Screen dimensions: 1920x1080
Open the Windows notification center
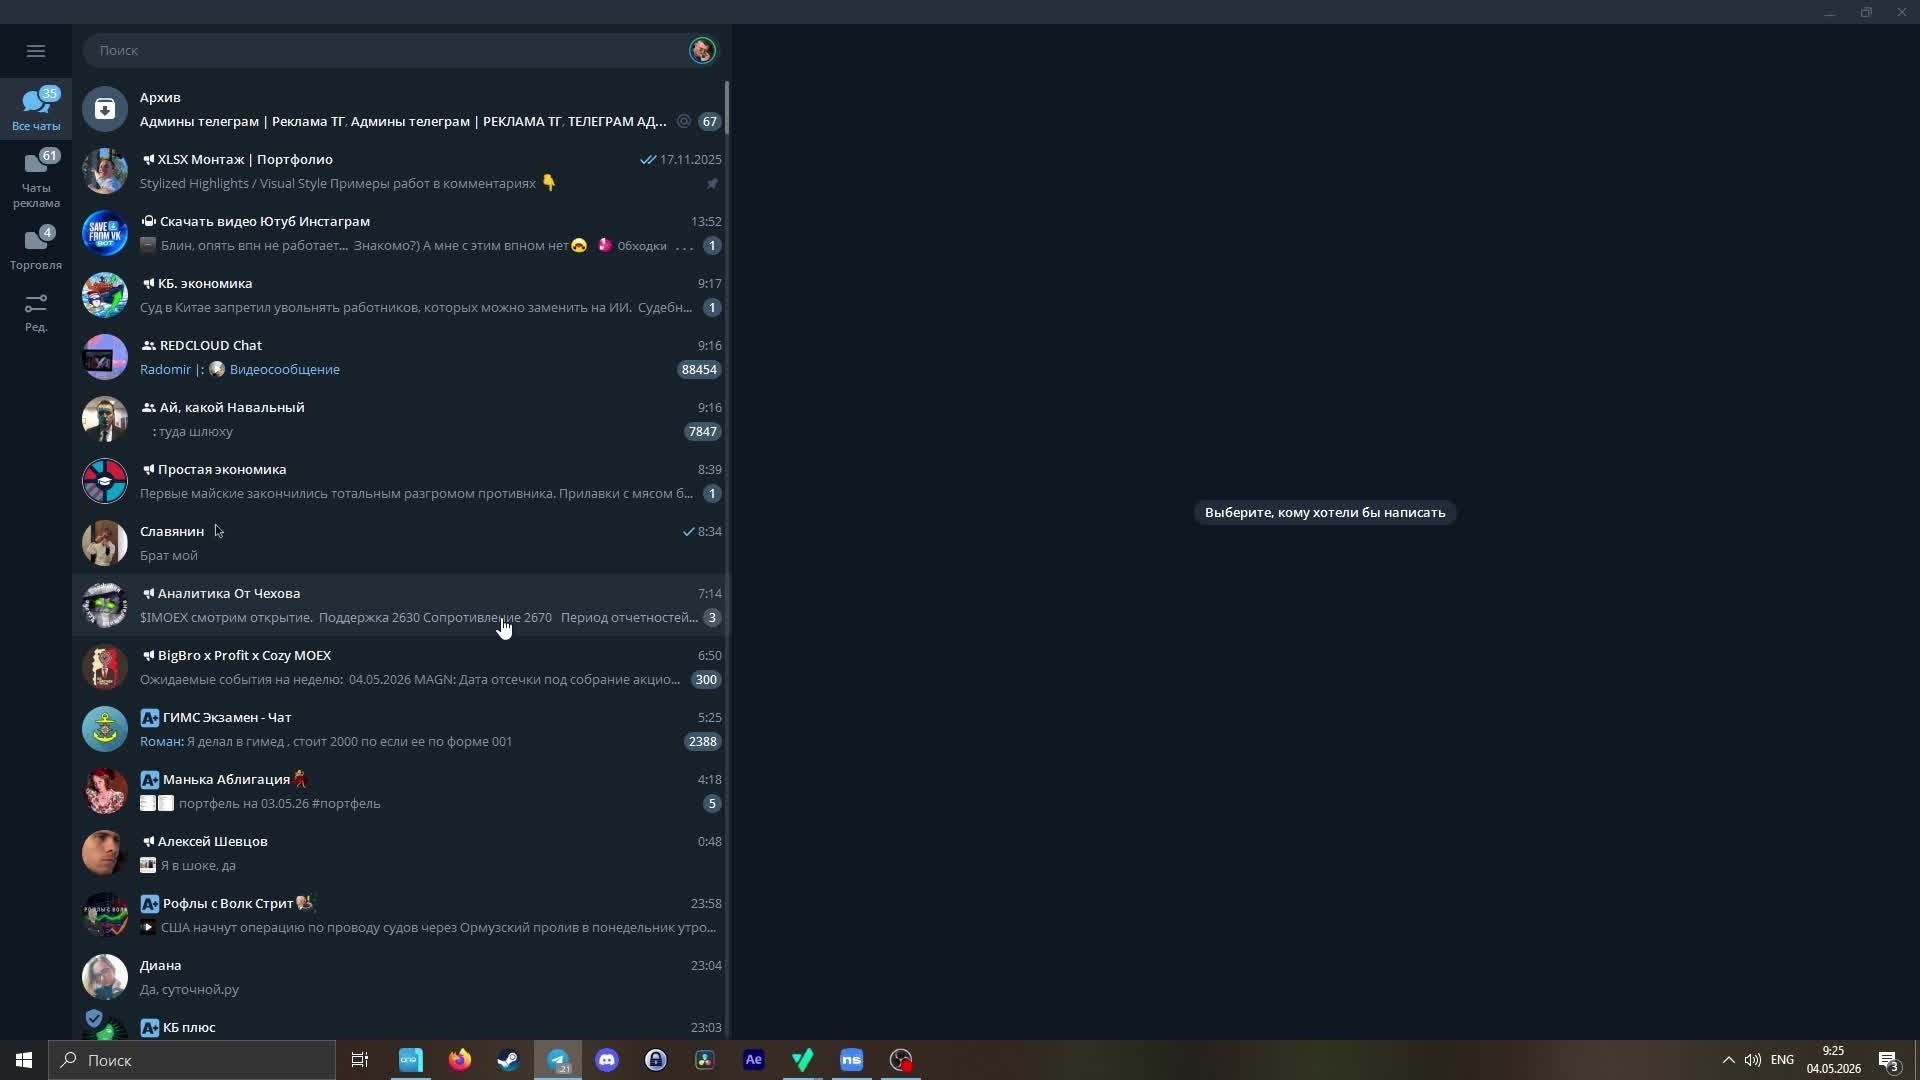[x=1889, y=1060]
